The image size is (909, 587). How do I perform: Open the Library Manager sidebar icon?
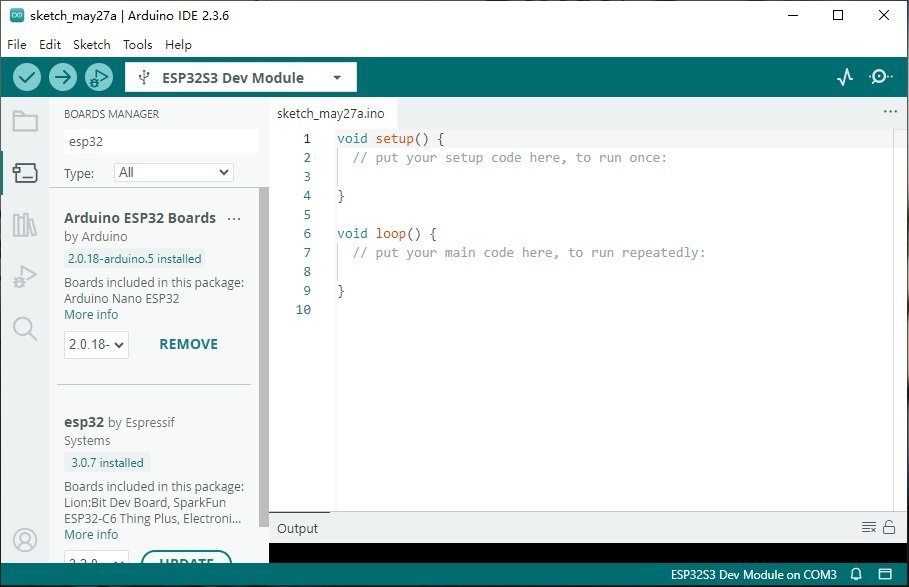[25, 224]
